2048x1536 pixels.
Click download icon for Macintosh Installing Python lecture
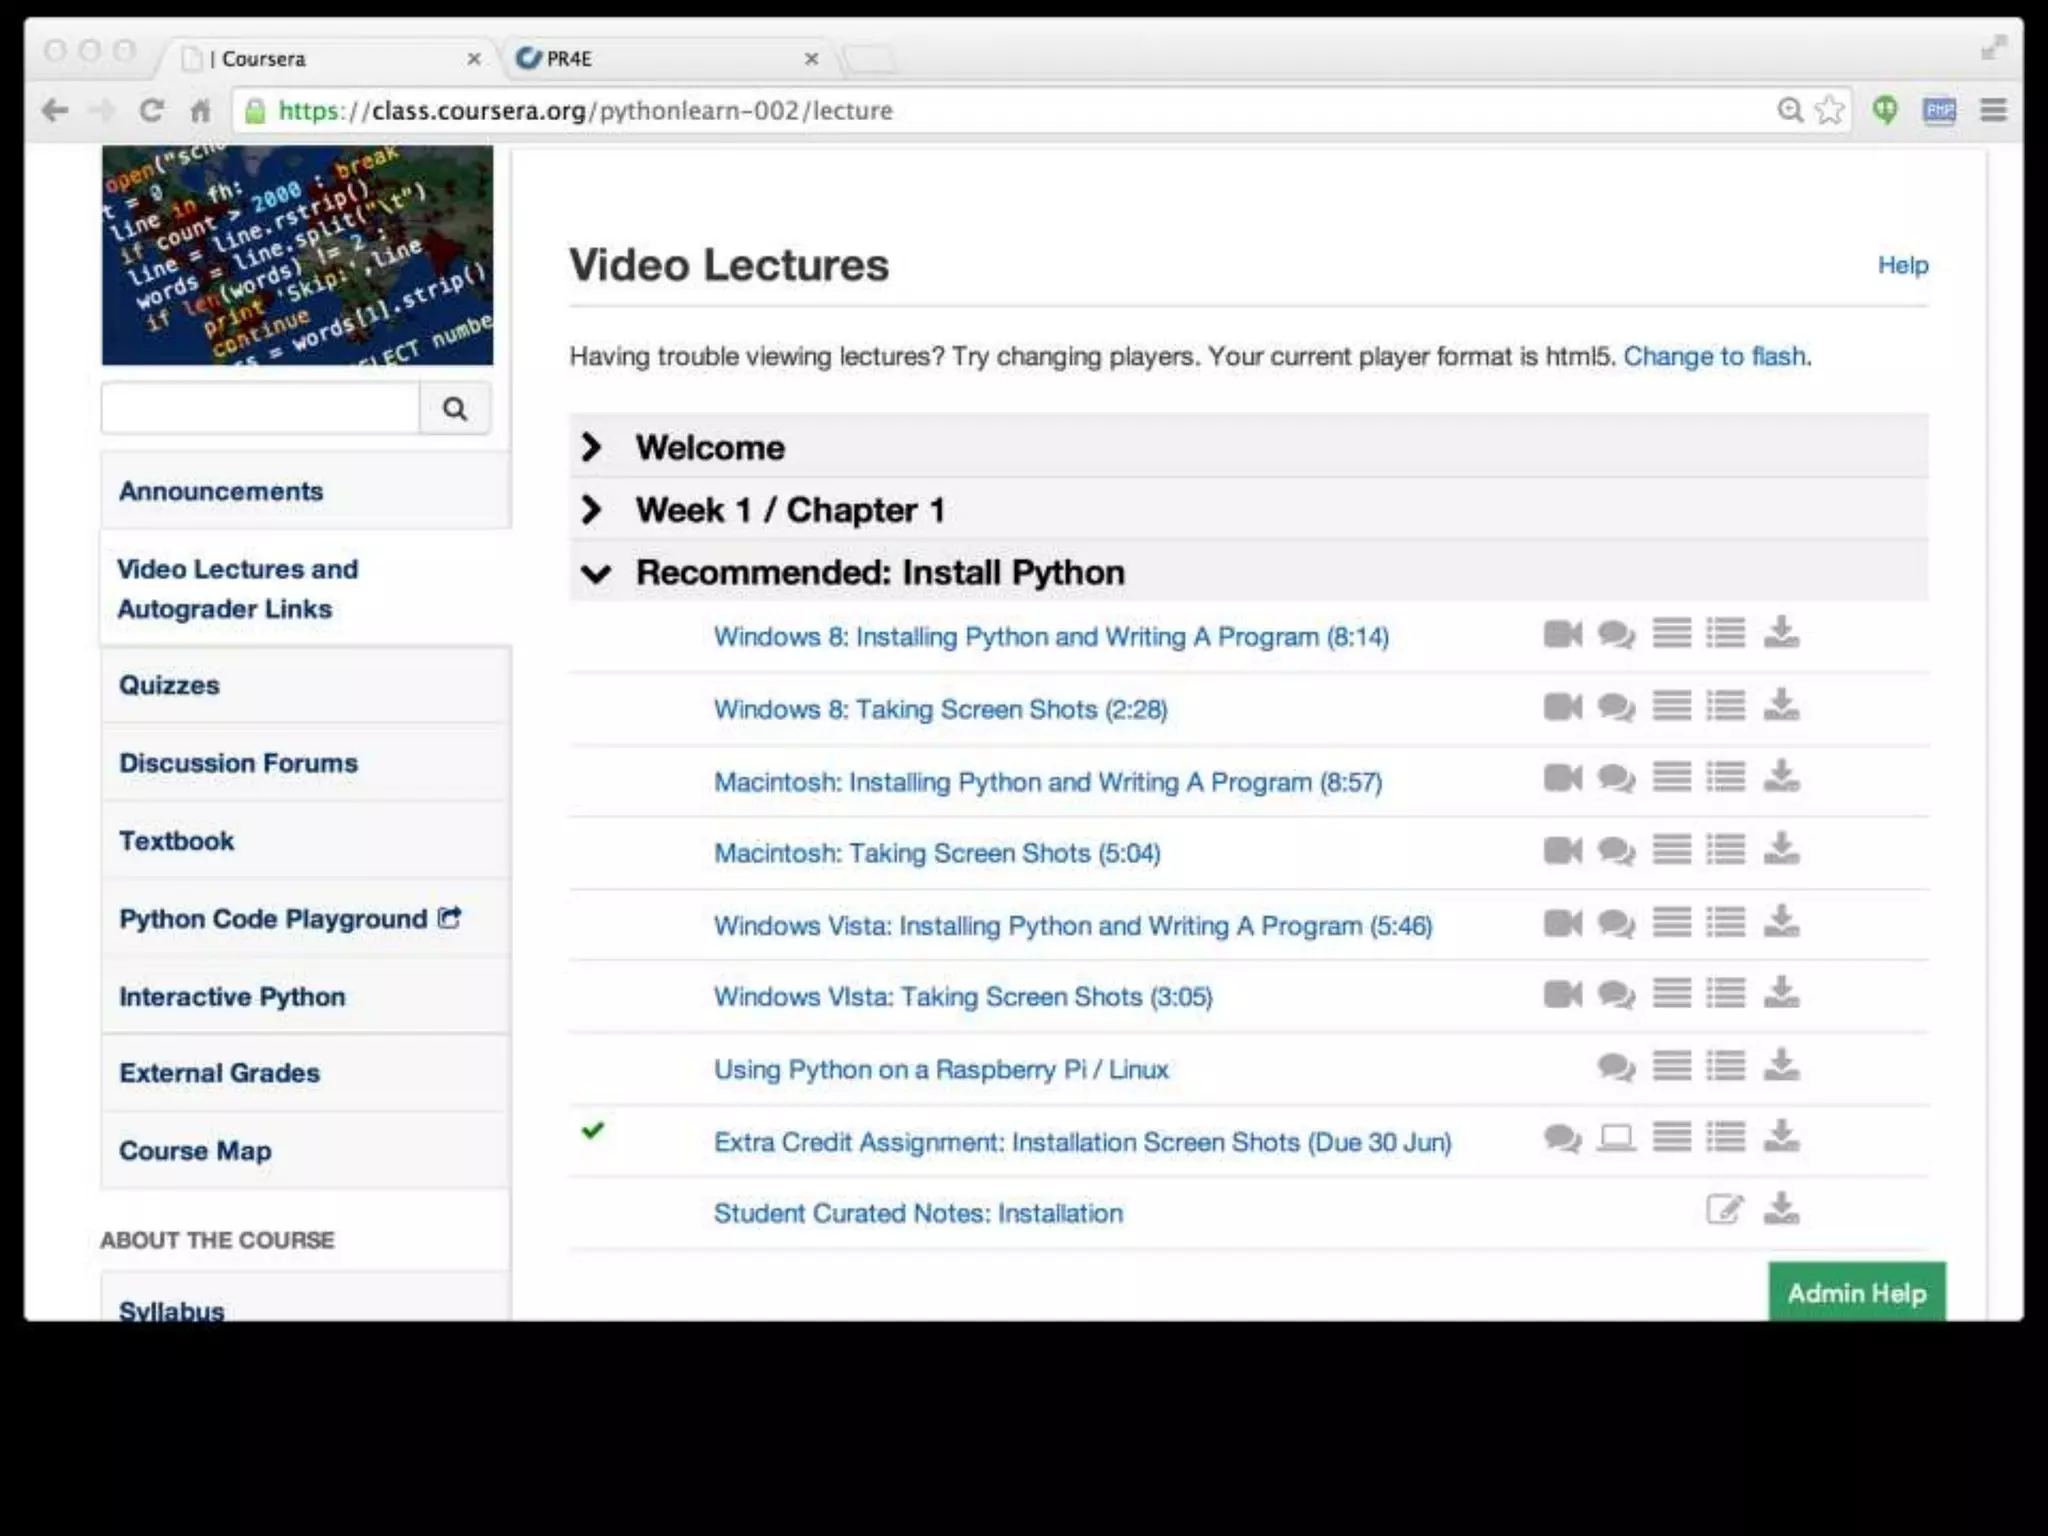(1781, 777)
